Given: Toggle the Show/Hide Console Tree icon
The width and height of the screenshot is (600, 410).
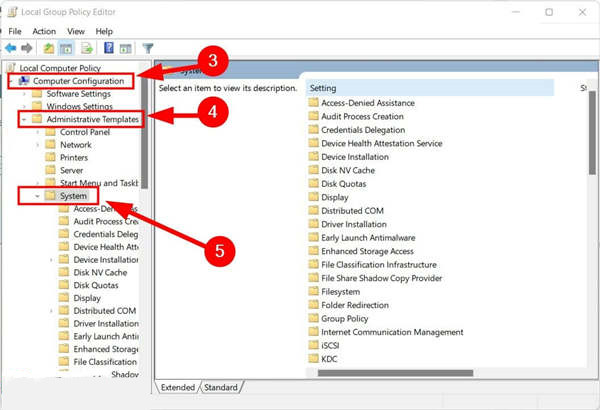Looking at the screenshot, I should click(x=66, y=49).
